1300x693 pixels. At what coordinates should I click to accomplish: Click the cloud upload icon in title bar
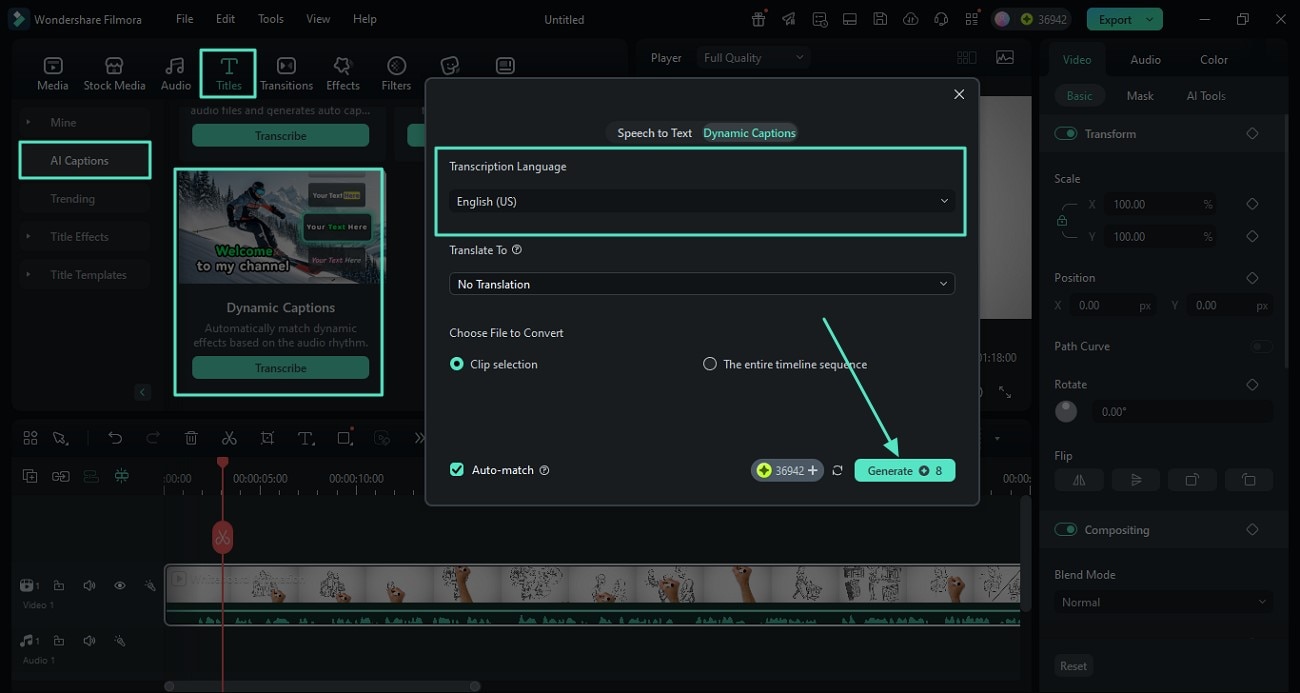coord(910,19)
